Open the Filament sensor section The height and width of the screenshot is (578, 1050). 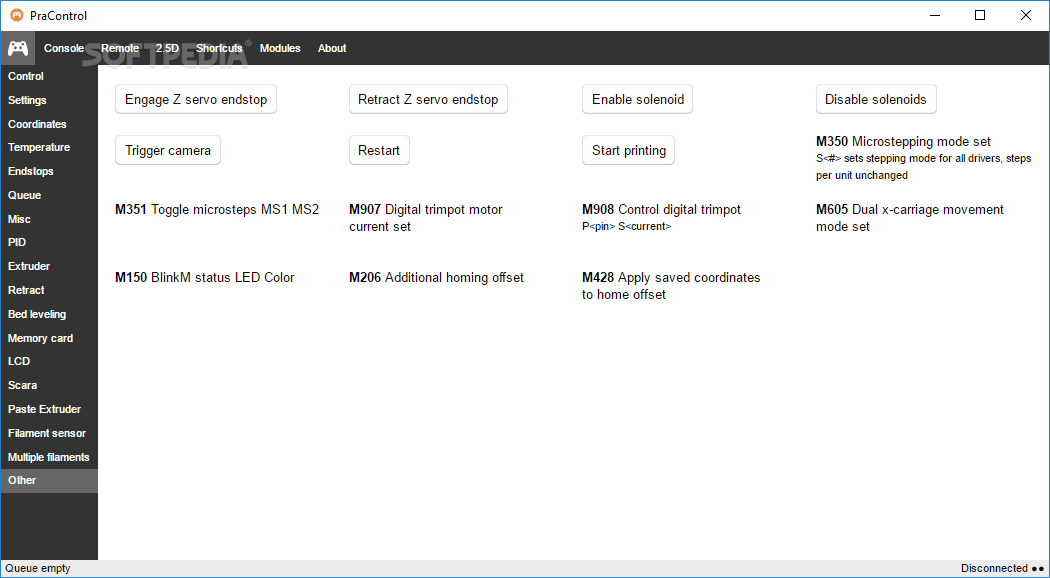coord(50,433)
